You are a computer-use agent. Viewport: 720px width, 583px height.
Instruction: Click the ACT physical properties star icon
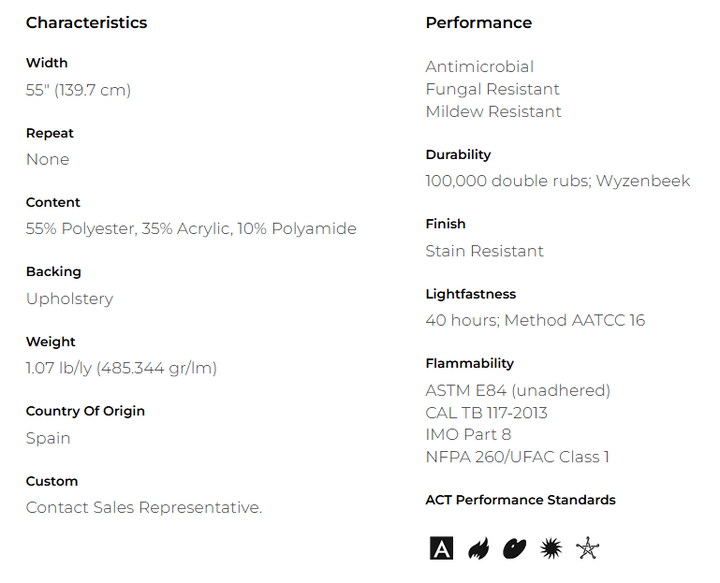pos(588,548)
